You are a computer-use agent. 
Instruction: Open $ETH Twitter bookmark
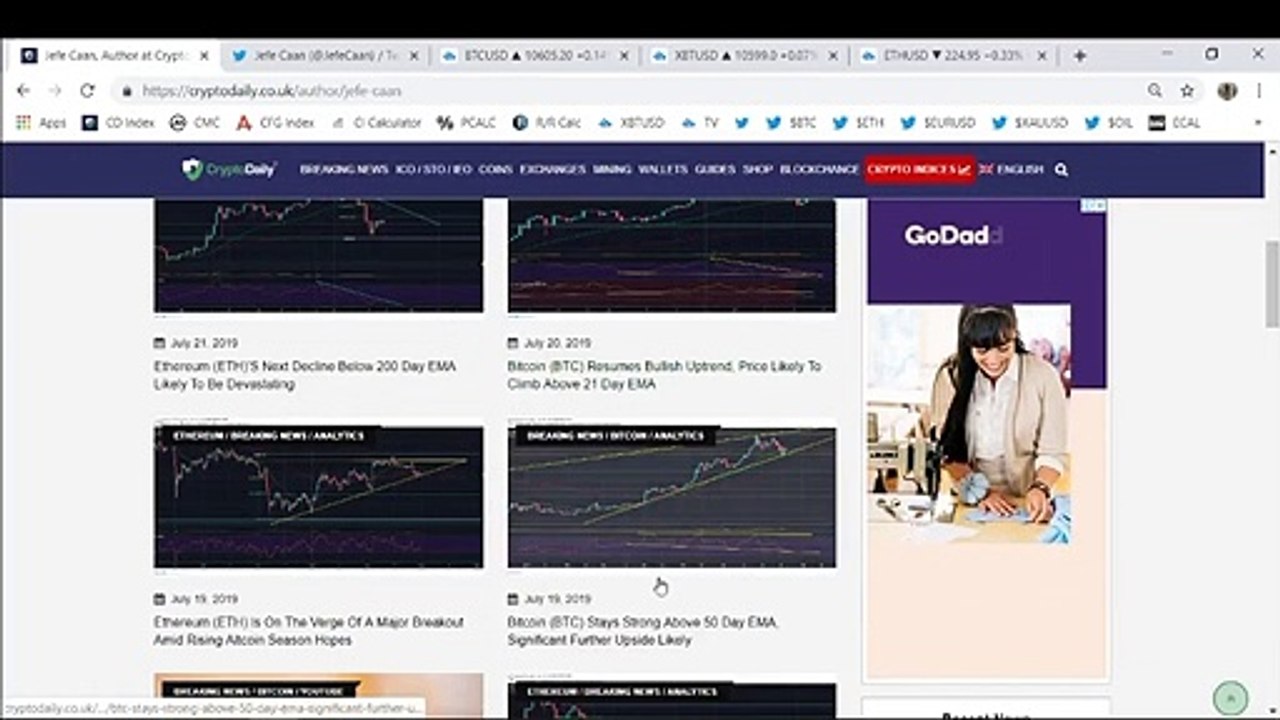(858, 123)
